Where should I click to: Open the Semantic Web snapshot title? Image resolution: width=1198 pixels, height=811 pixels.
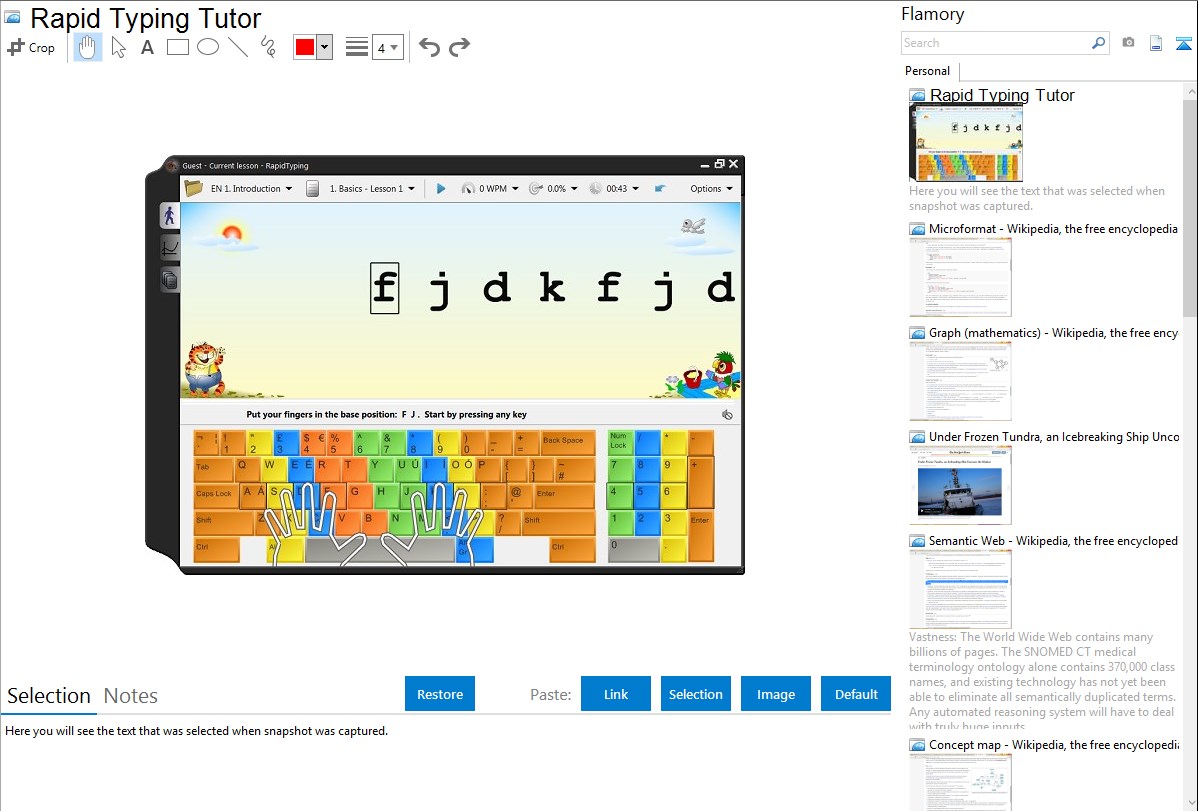tap(1053, 541)
